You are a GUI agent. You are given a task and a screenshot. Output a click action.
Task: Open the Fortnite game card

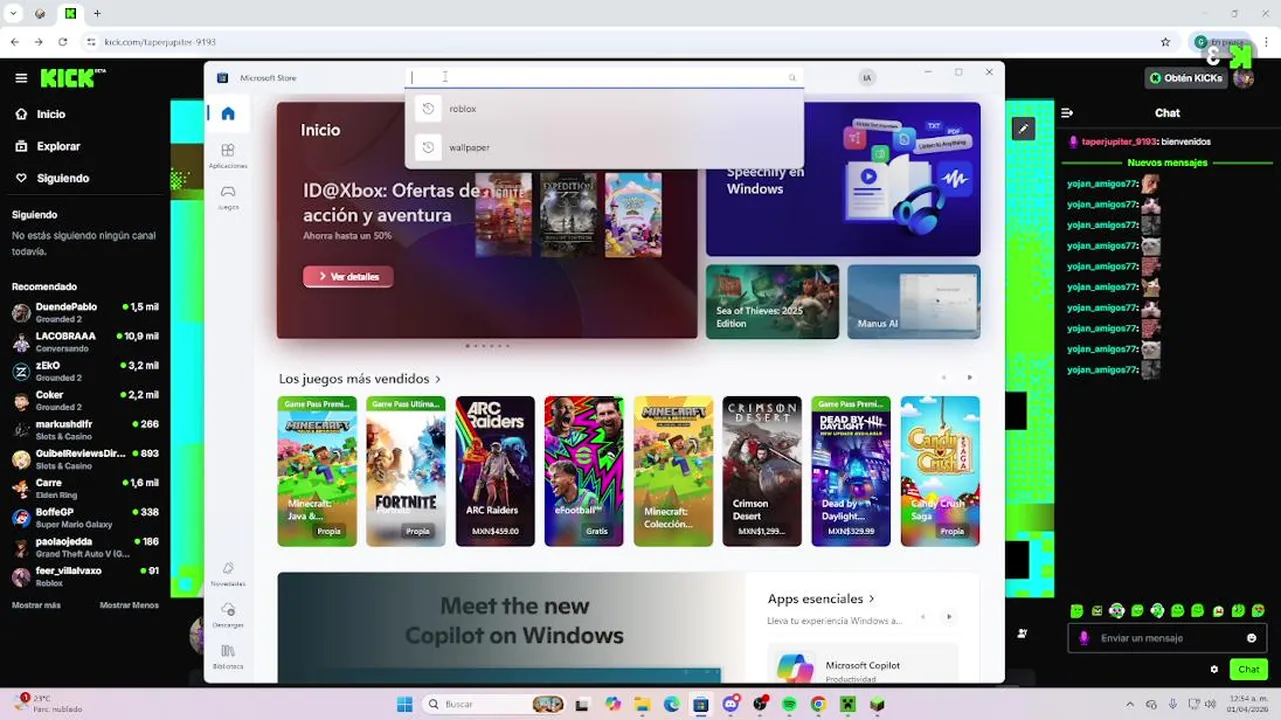pos(406,471)
